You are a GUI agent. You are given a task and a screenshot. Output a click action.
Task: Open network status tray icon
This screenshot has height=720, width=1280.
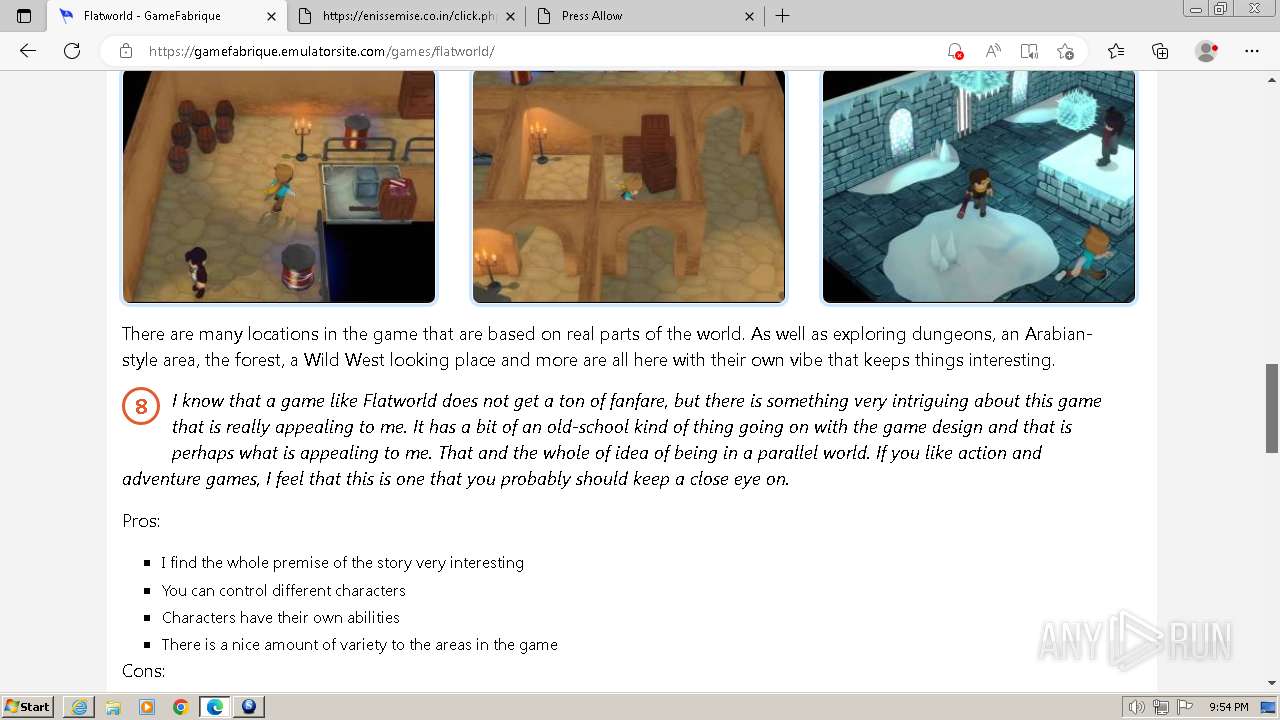click(1161, 707)
